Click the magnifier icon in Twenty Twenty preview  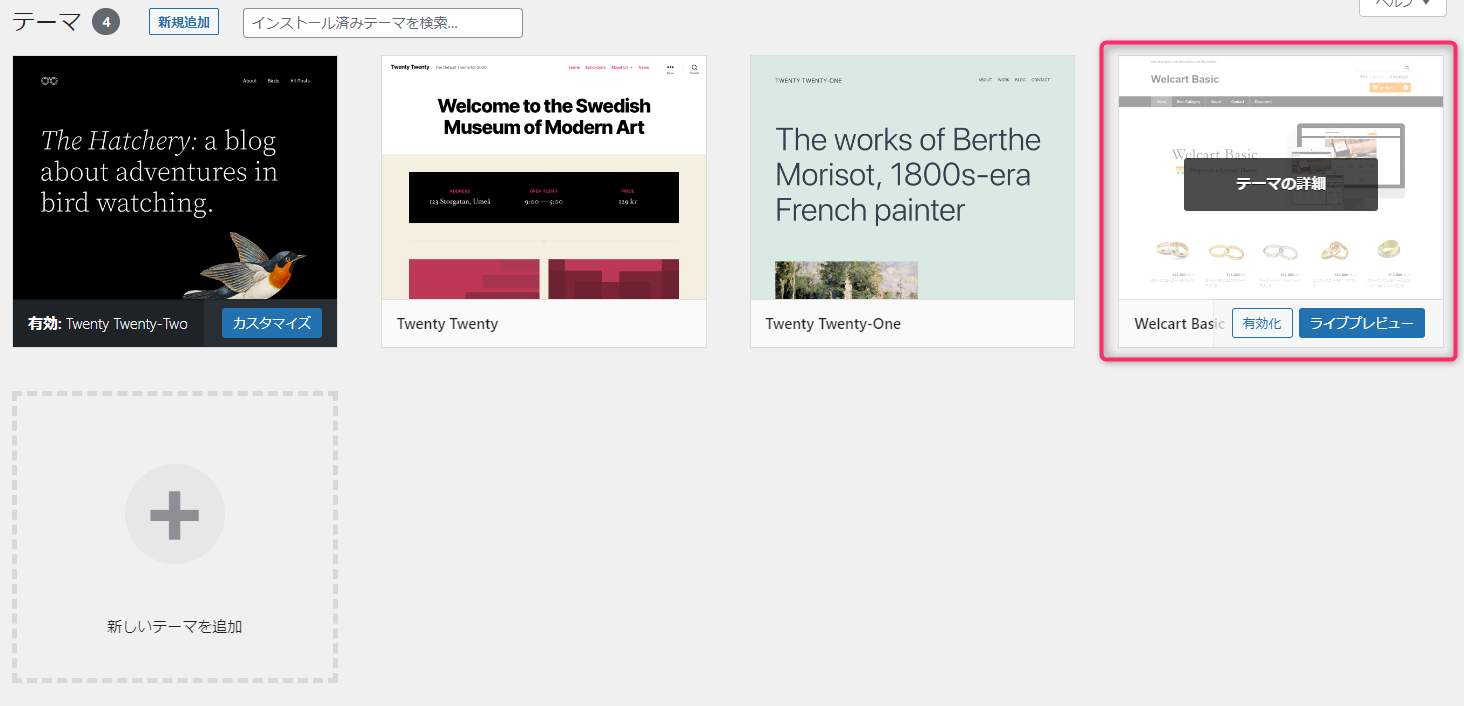pyautogui.click(x=694, y=68)
